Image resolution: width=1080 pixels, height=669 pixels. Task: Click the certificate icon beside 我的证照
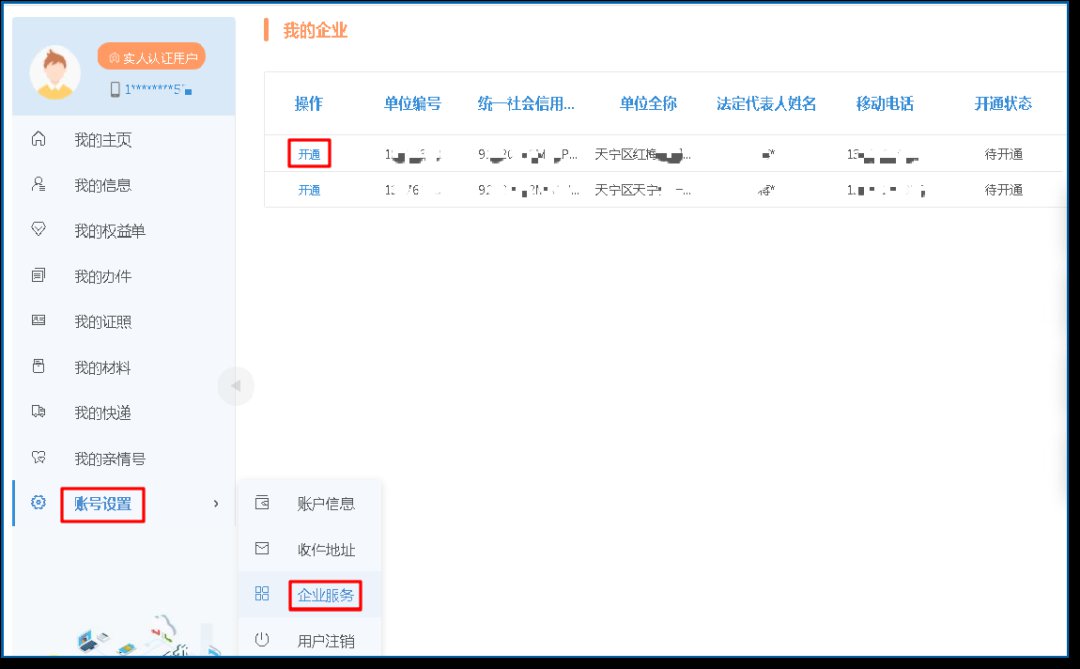[39, 320]
